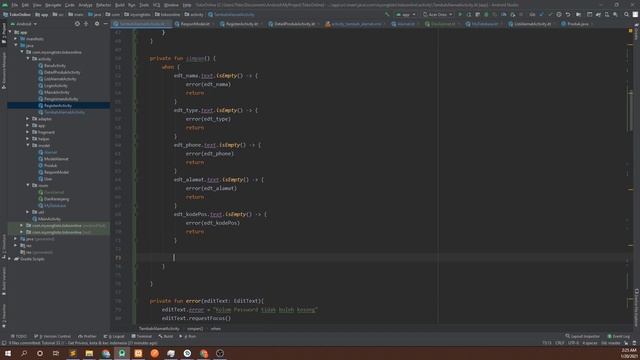Open the TODO tool window
The height and width of the screenshot is (360, 640).
[x=19, y=336]
